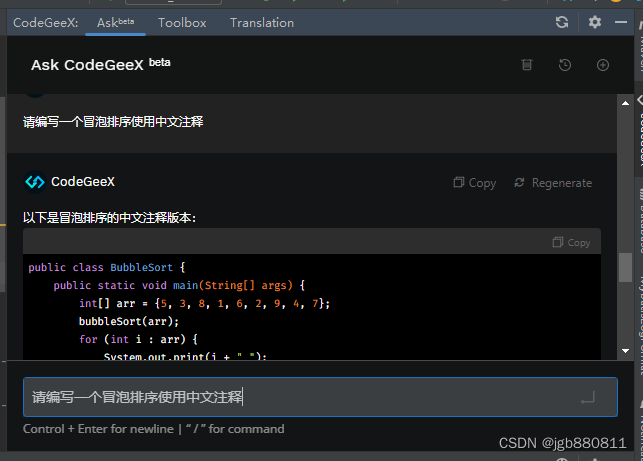Open CodeGeeX settings gear
This screenshot has height=461, width=643.
point(595,22)
